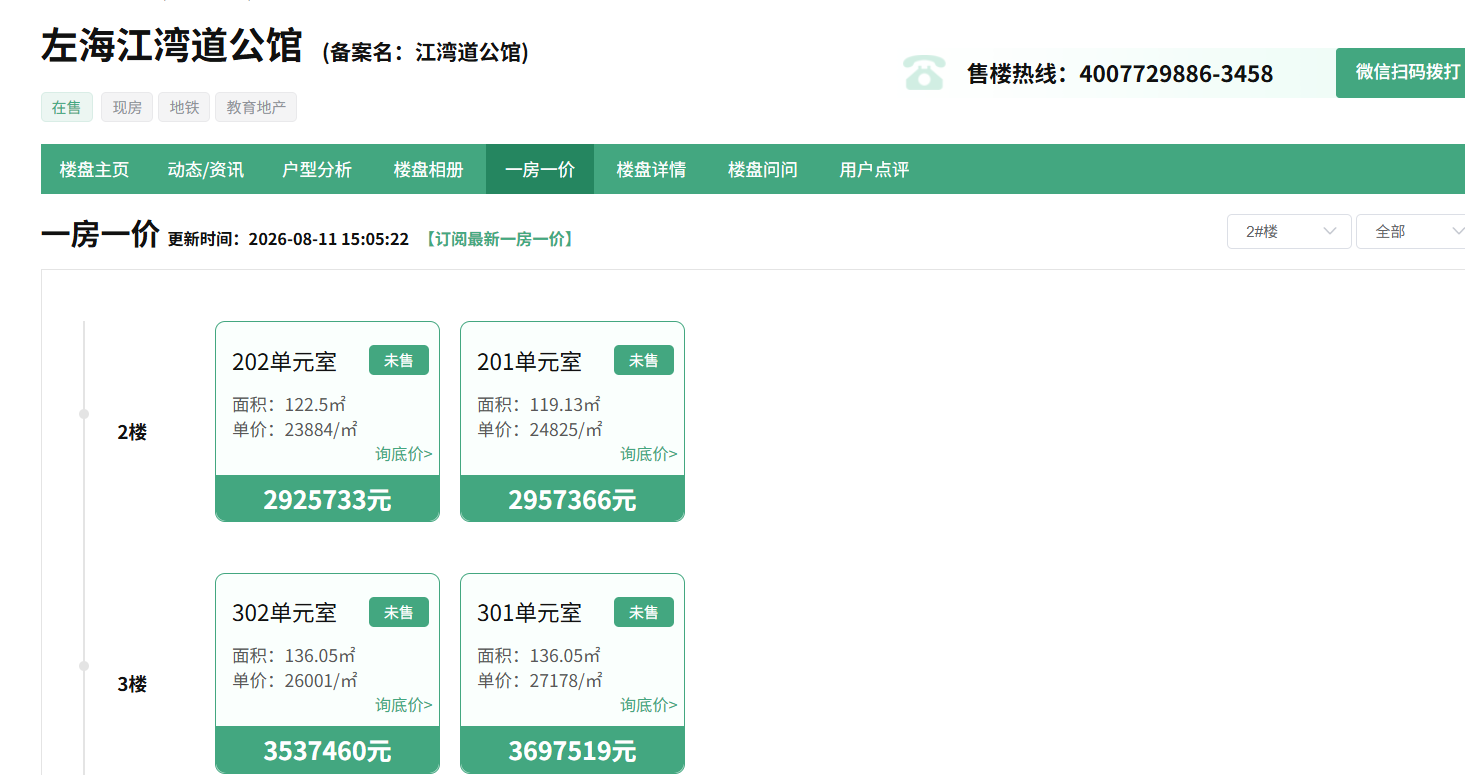Click the 3楼 floor label
The height and width of the screenshot is (775, 1465).
(x=132, y=685)
